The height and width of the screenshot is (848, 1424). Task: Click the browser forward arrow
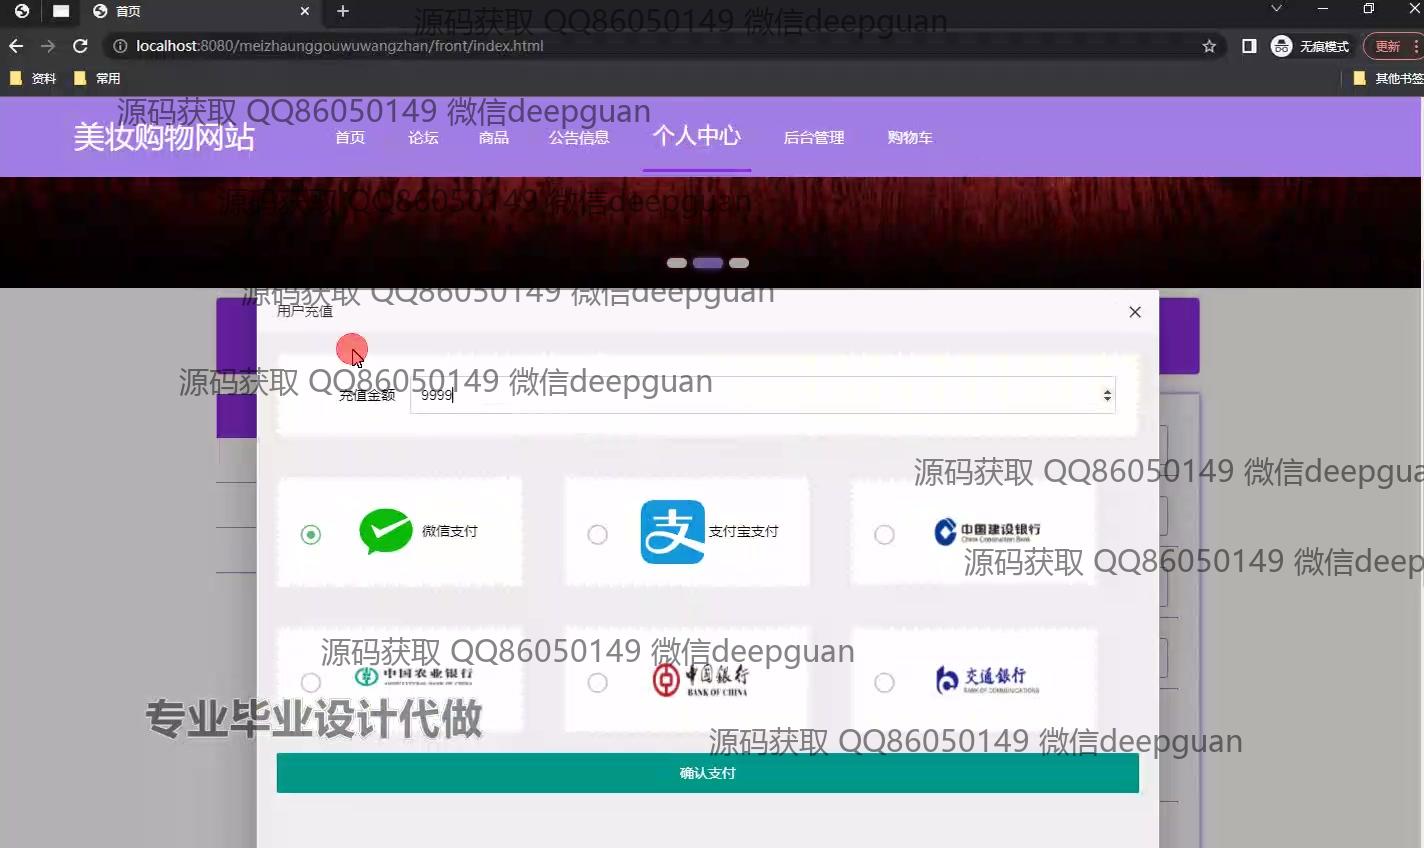click(x=48, y=46)
